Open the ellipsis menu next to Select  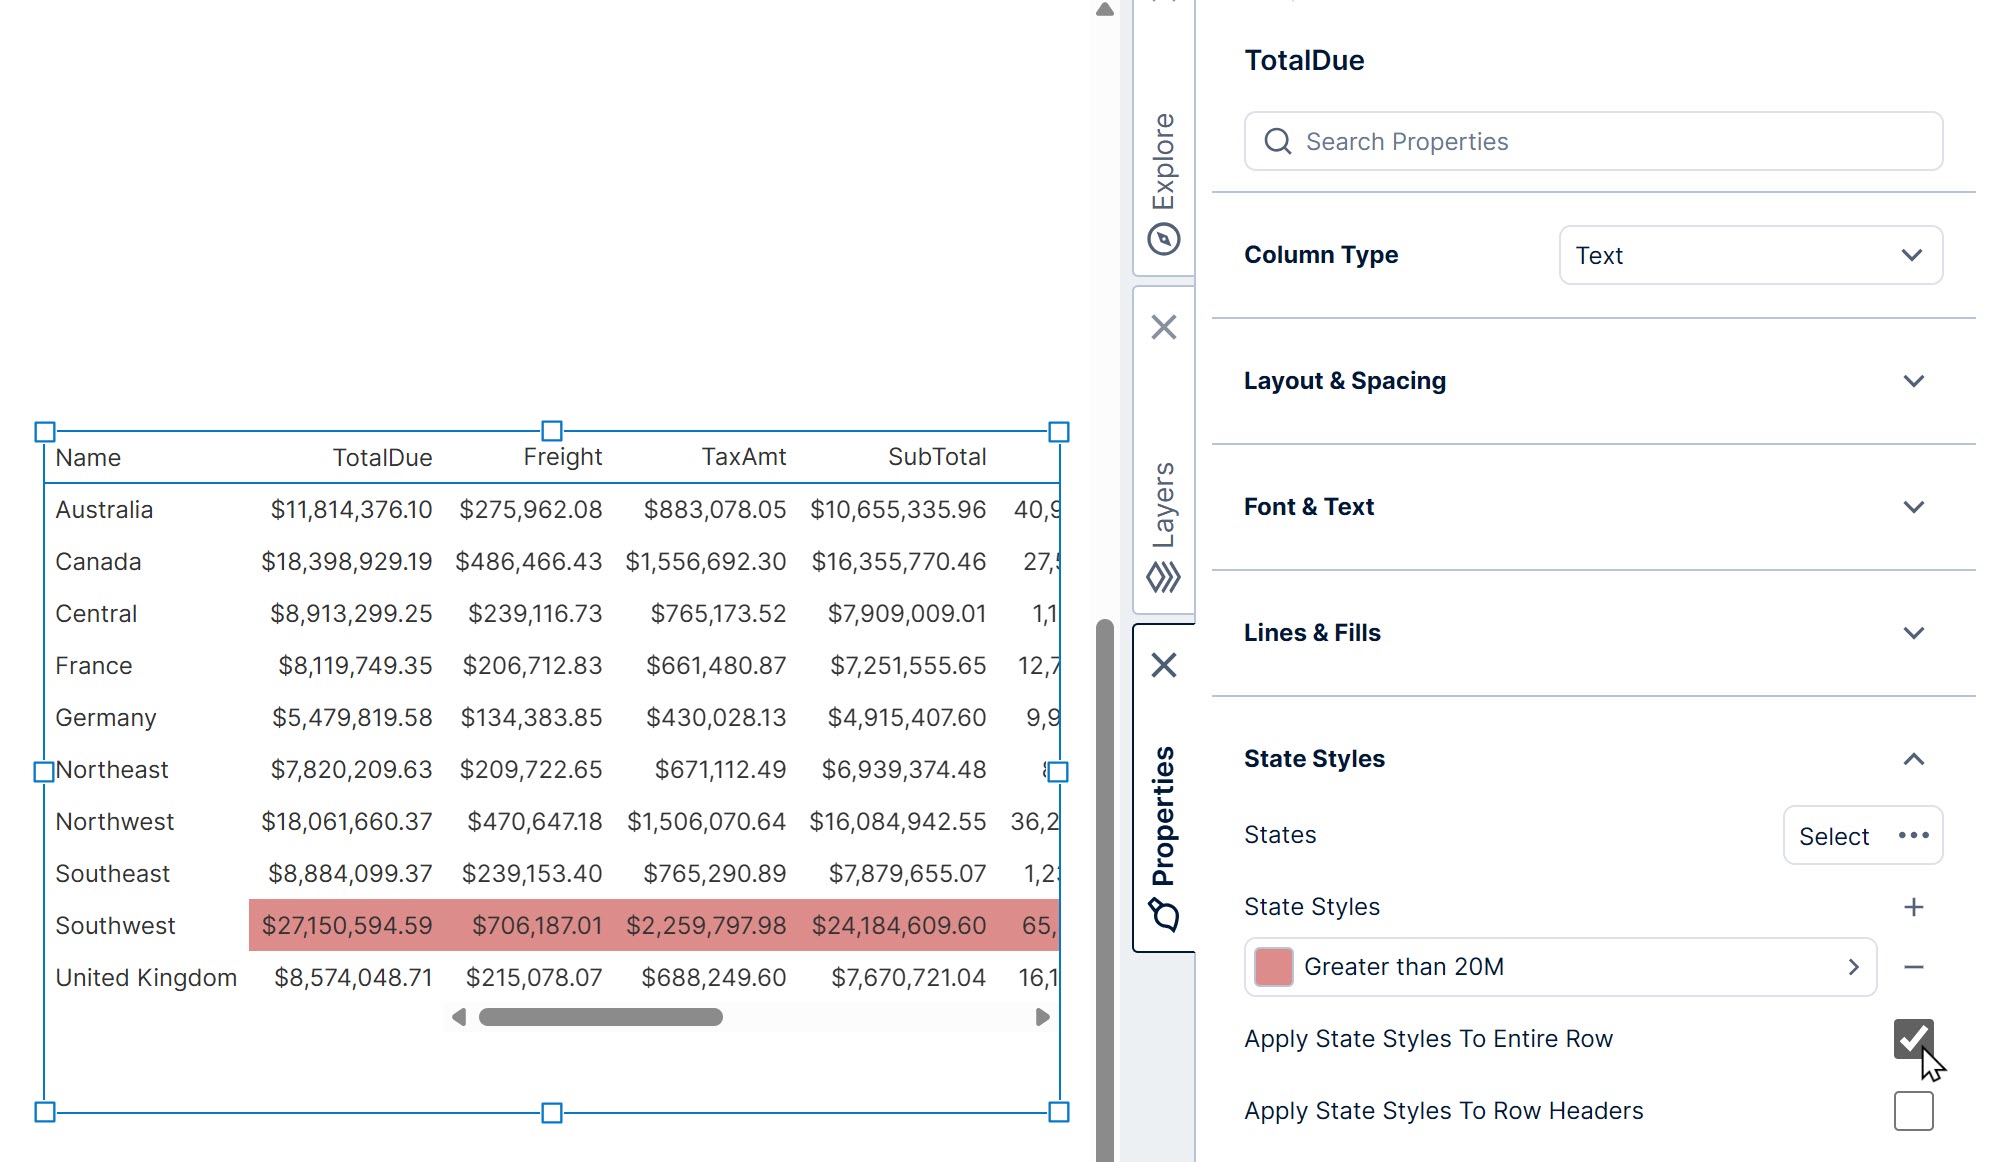point(1912,835)
